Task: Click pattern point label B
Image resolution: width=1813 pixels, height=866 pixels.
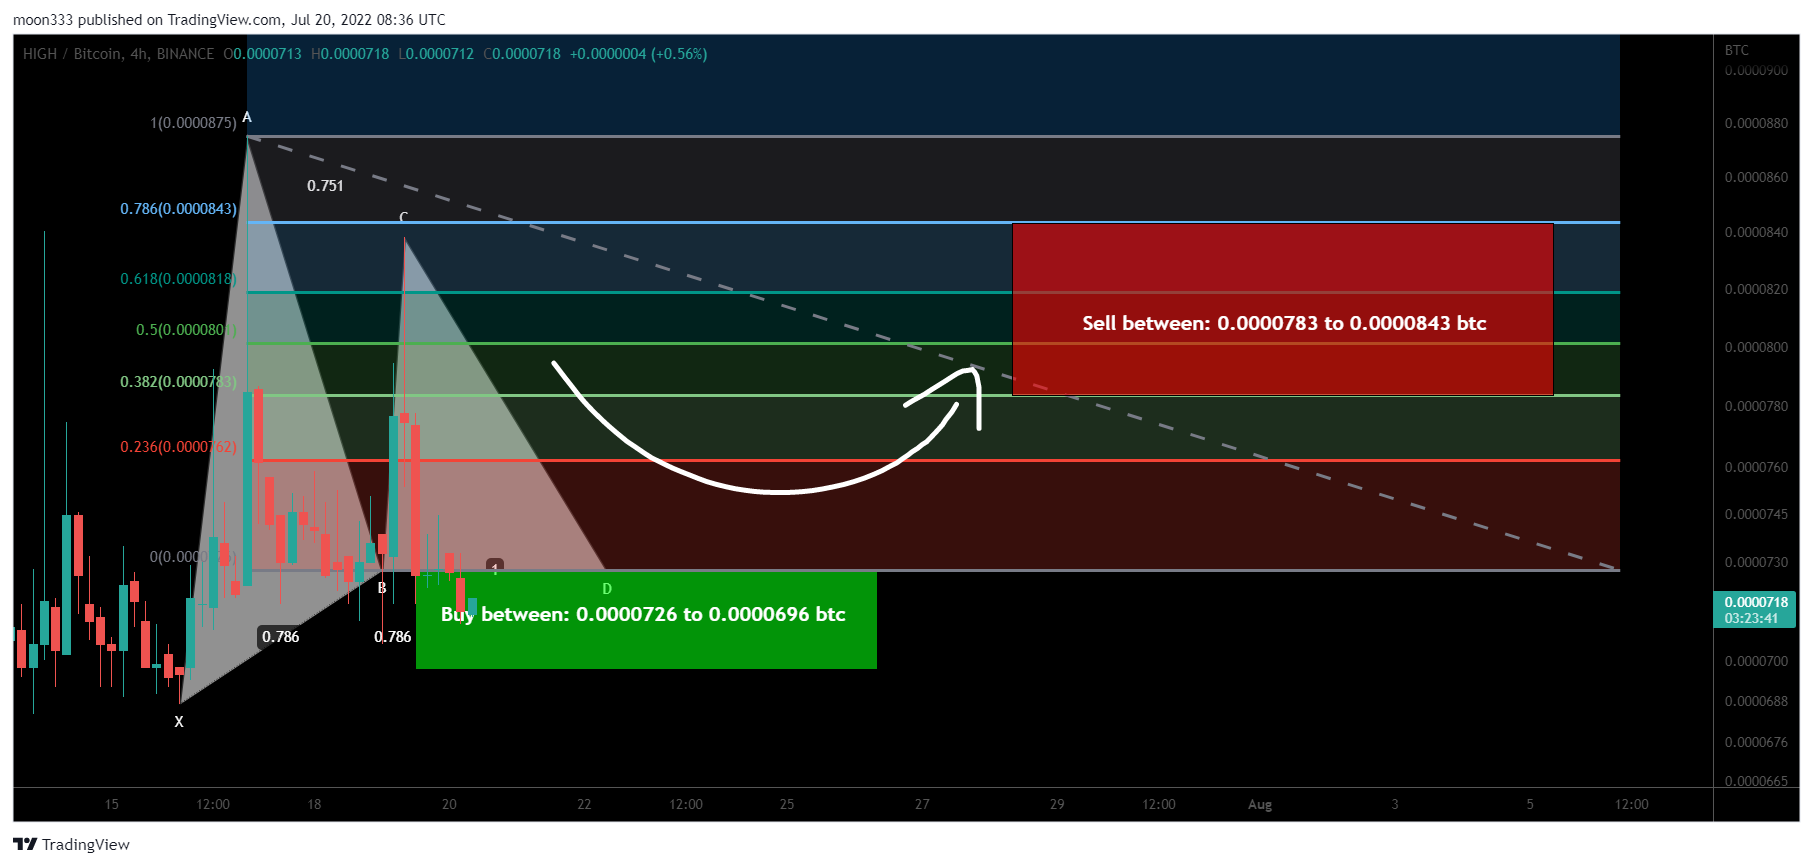Action: 382,588
